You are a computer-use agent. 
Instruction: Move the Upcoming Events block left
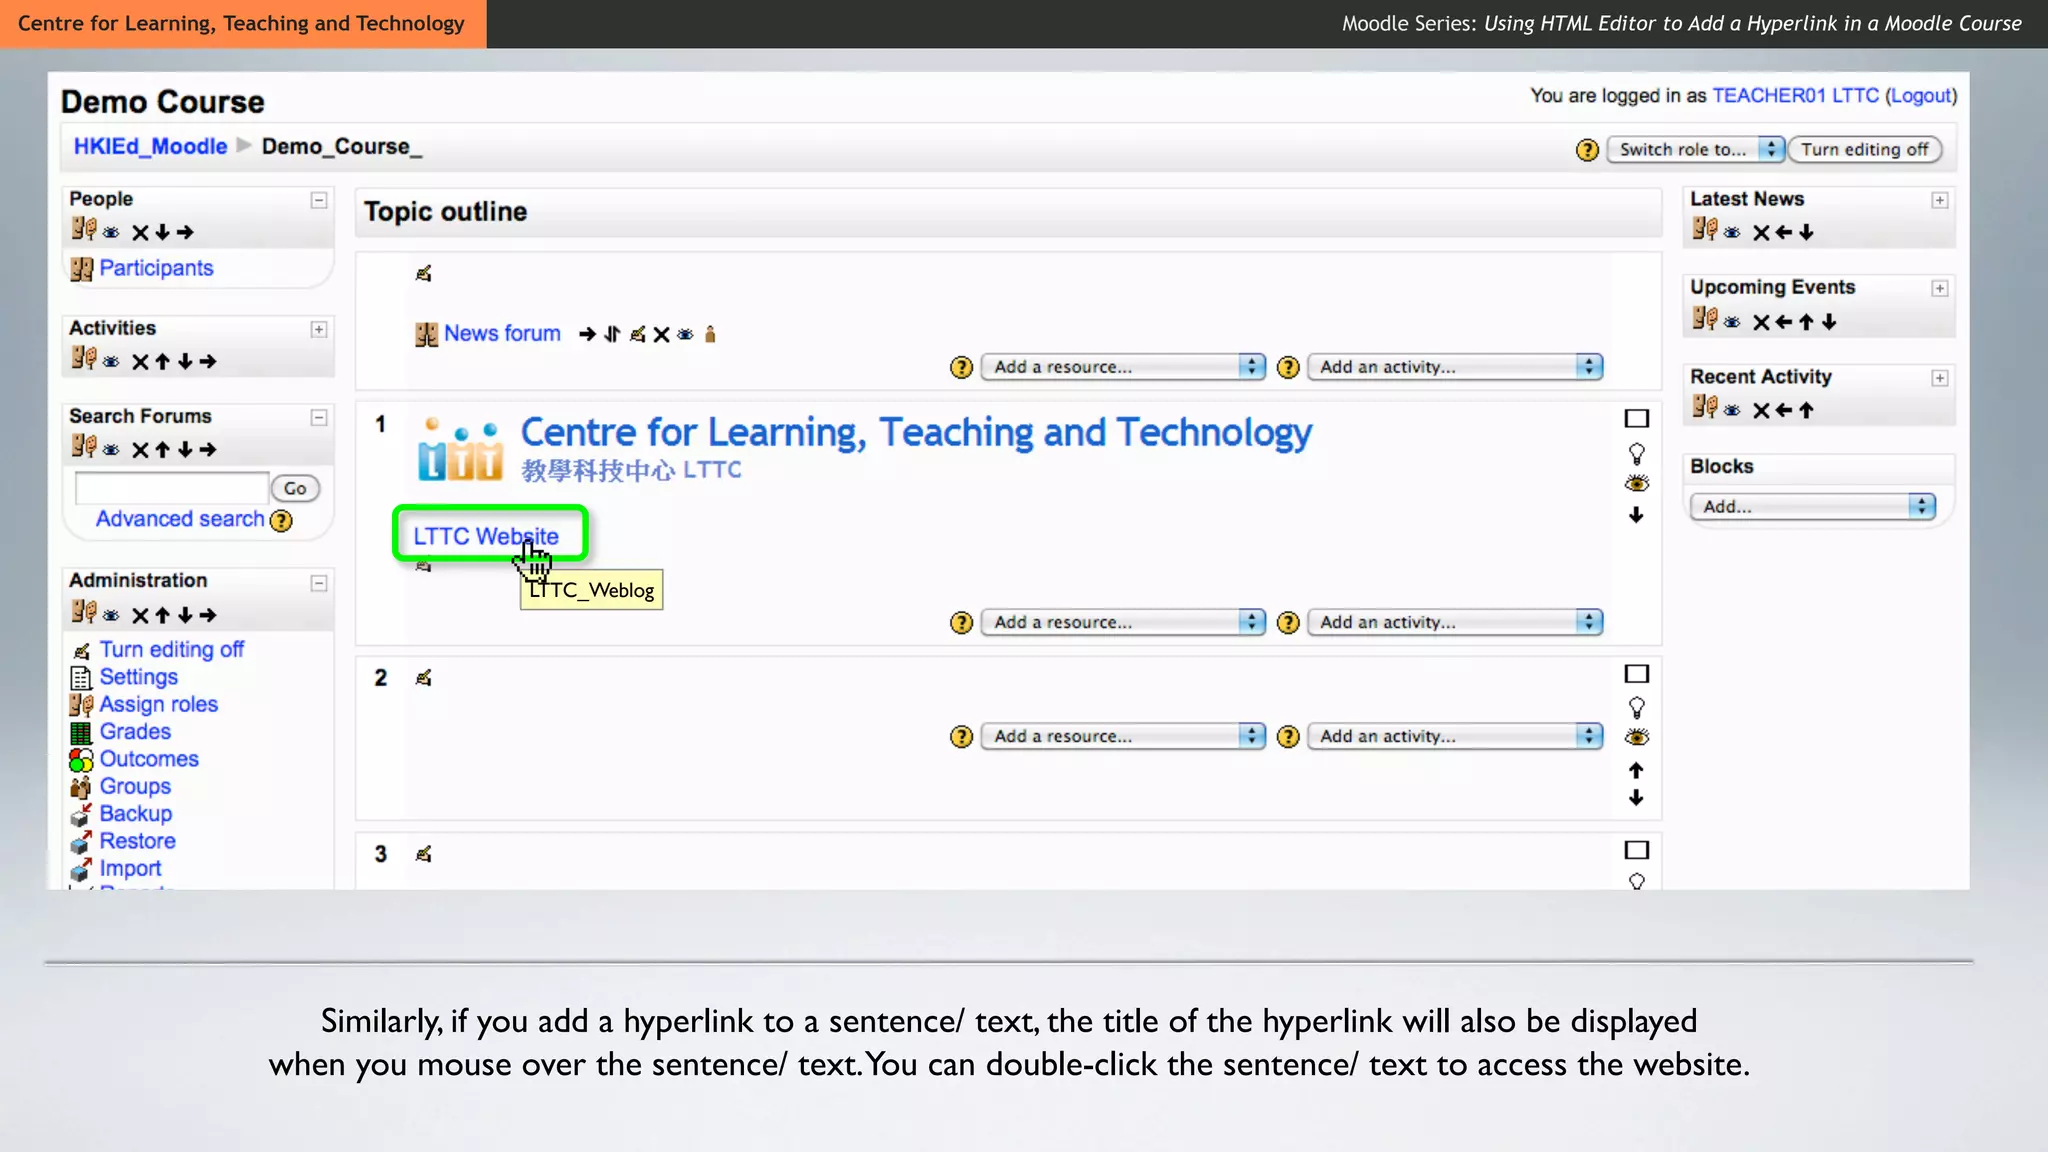tap(1784, 322)
